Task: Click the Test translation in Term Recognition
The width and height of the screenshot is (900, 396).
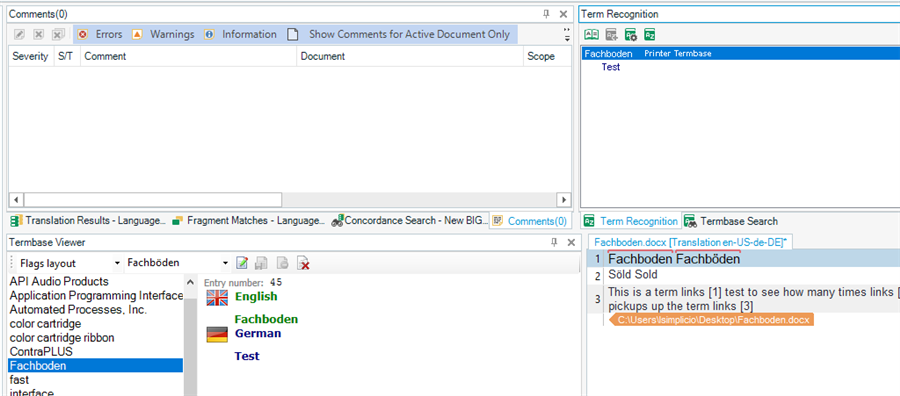Action: 611,67
